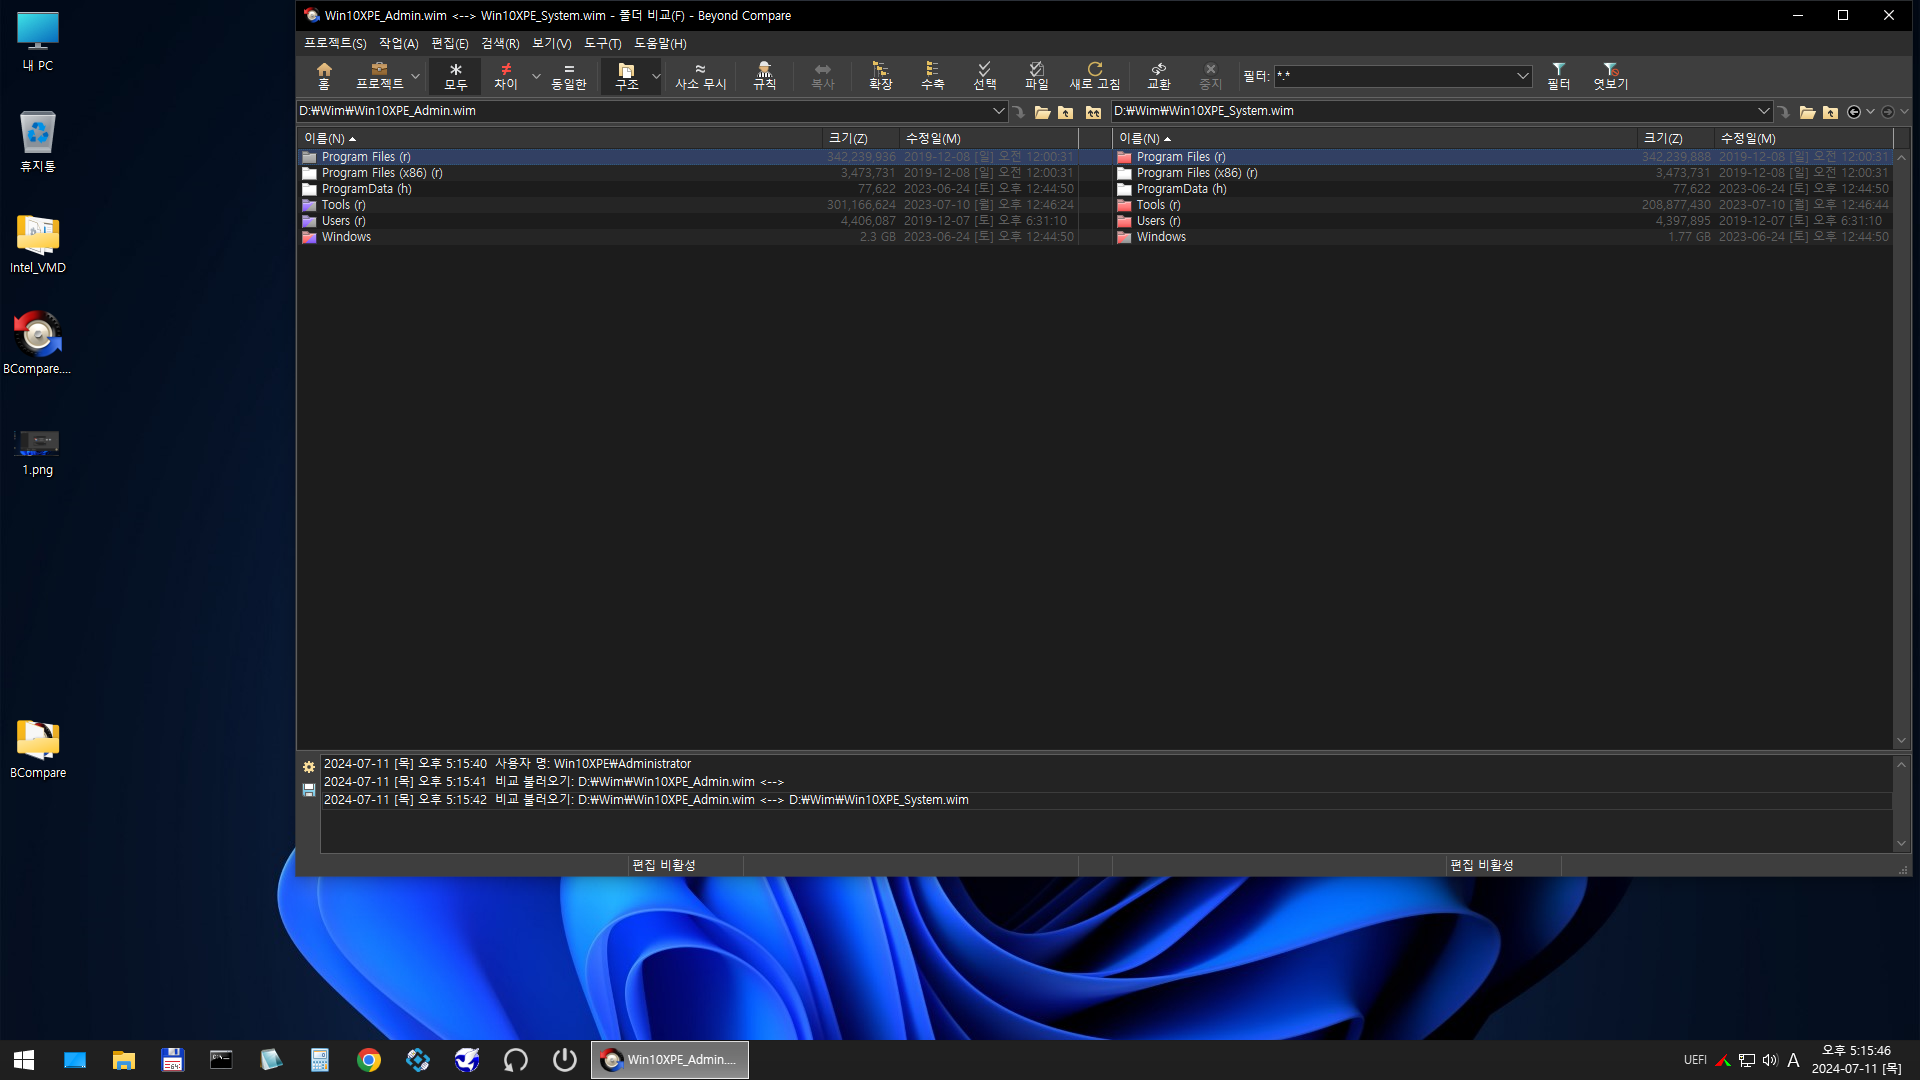Screen dimensions: 1920x1080
Task: Expand the 구조 button dropdown arrow
Action: point(656,76)
